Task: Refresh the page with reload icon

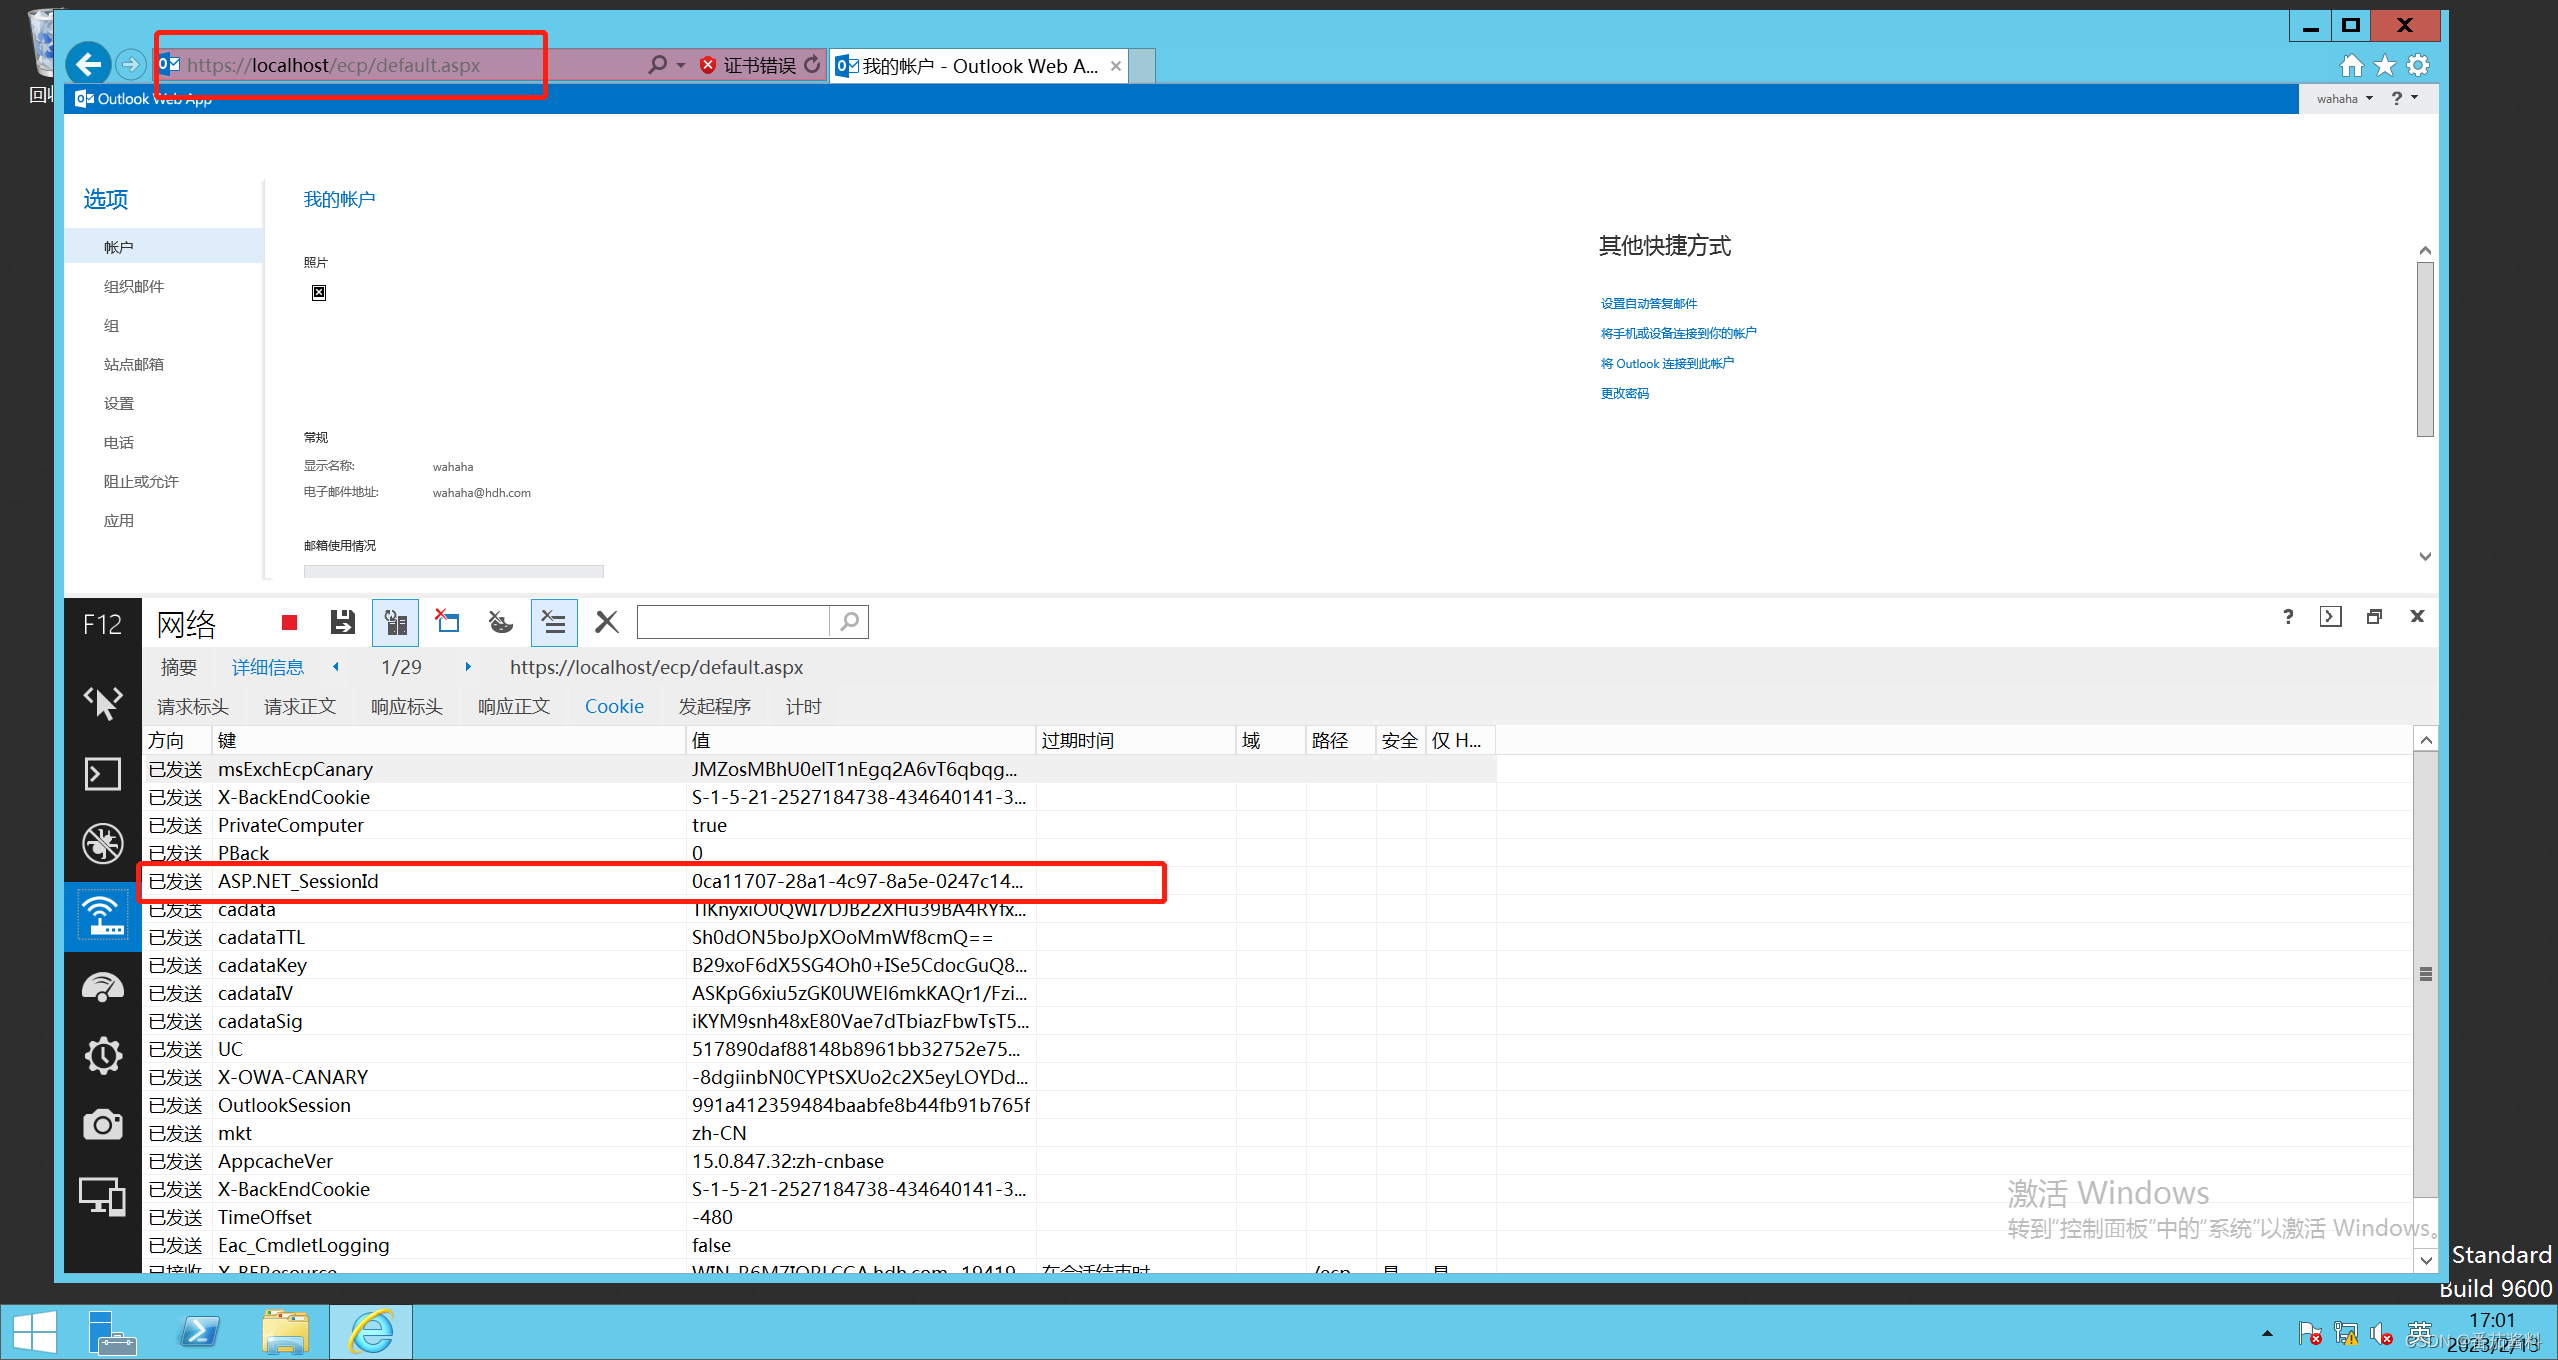Action: tap(812, 65)
